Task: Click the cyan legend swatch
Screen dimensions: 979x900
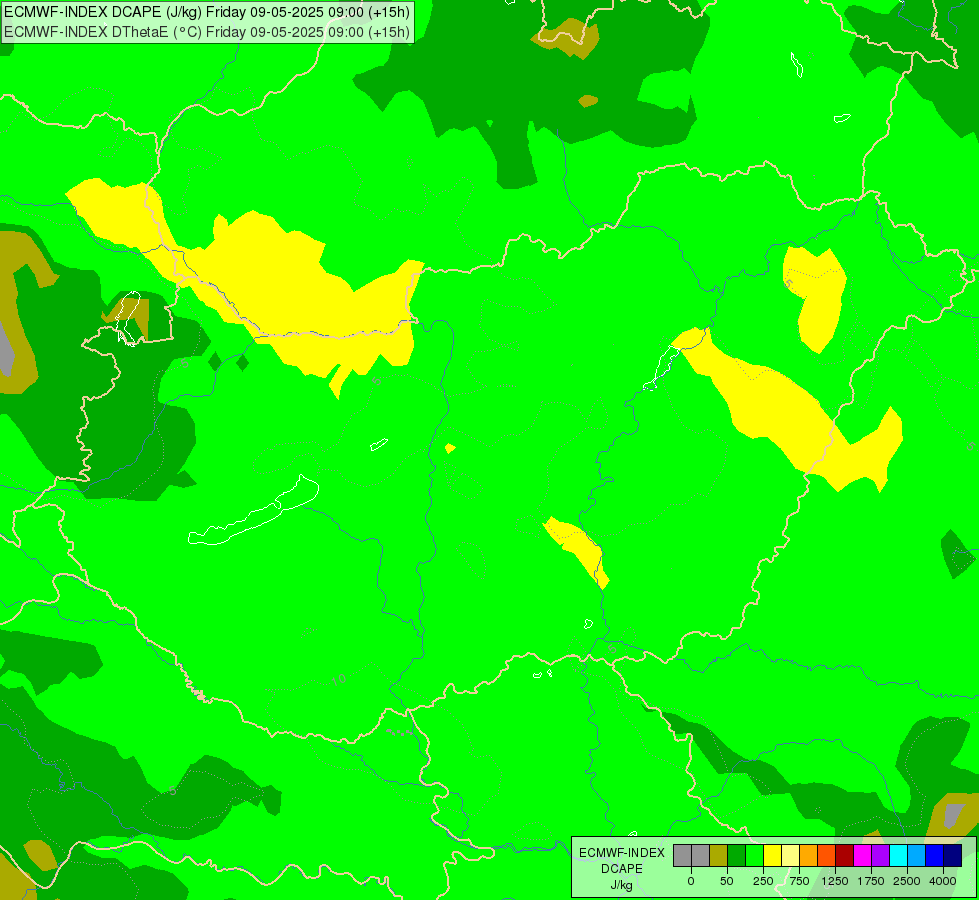Action: pos(898,856)
